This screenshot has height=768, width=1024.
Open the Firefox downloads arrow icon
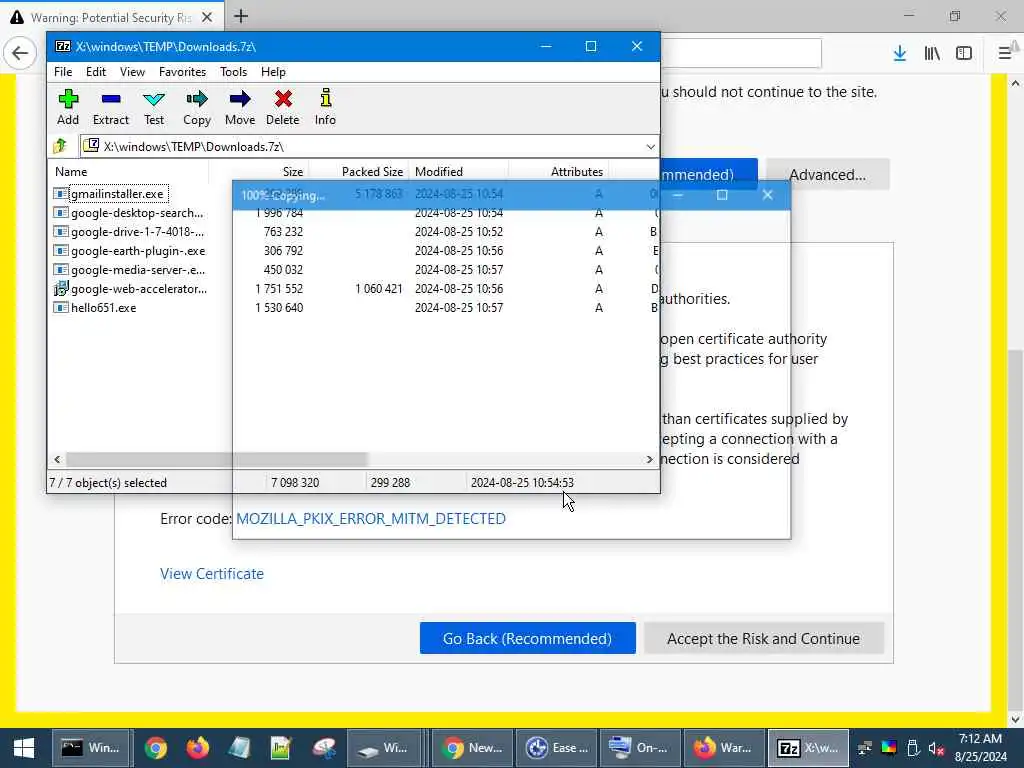pyautogui.click(x=899, y=54)
